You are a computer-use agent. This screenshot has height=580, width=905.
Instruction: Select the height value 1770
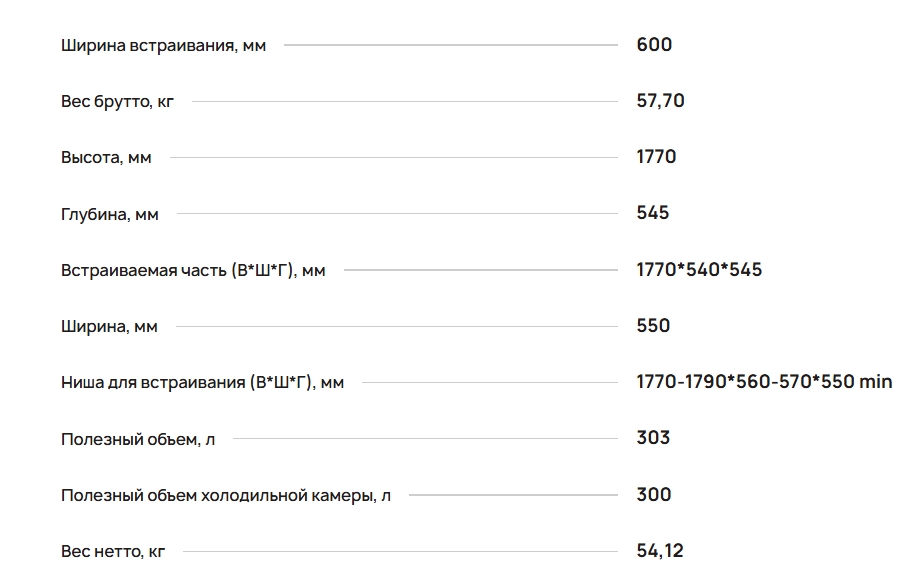pos(656,156)
